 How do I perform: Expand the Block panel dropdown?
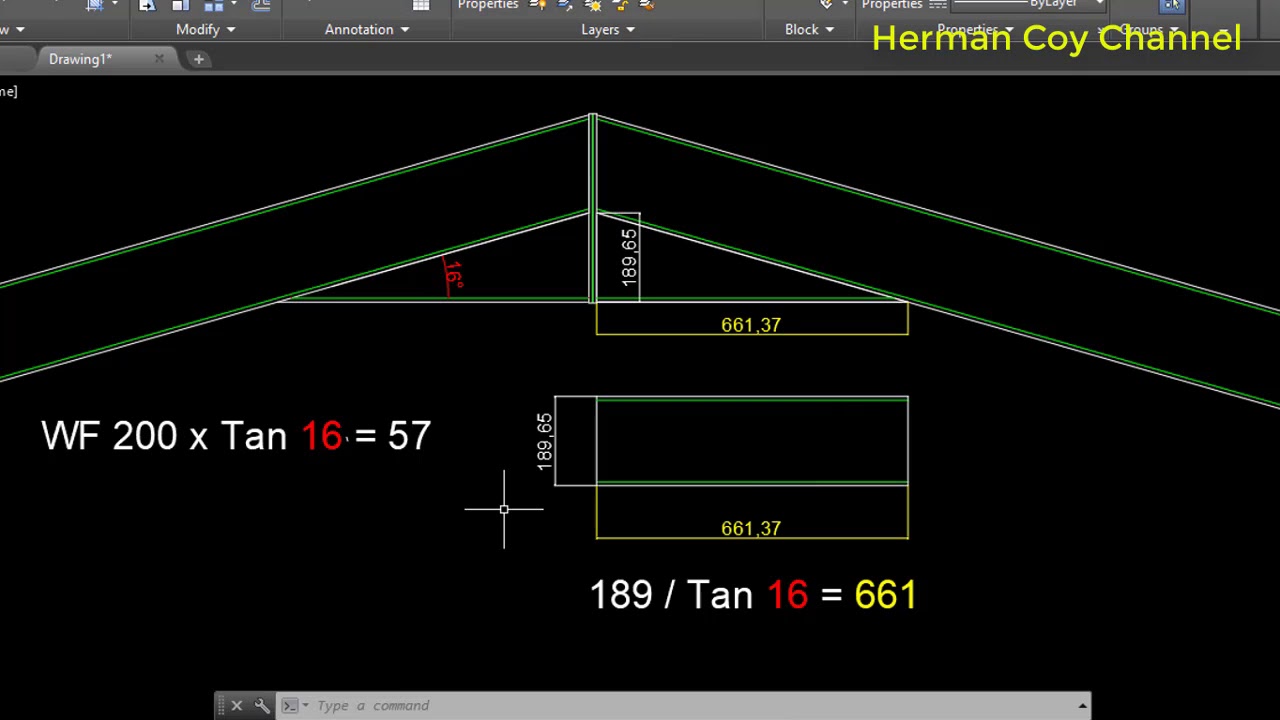tap(809, 29)
